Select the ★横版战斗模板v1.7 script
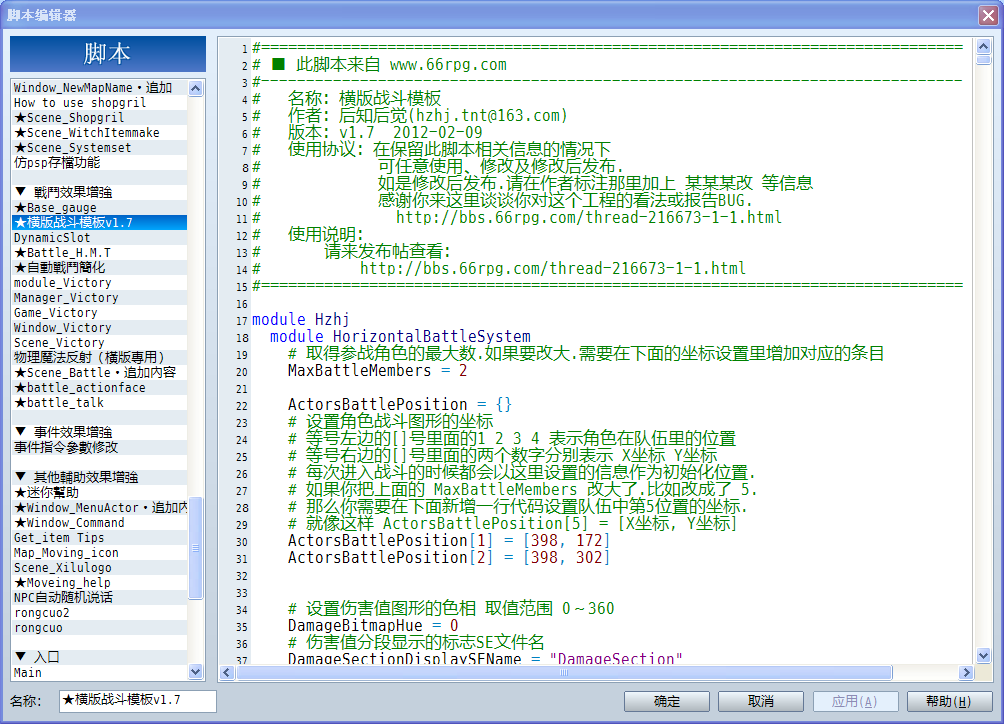Image resolution: width=1004 pixels, height=724 pixels. 100,223
